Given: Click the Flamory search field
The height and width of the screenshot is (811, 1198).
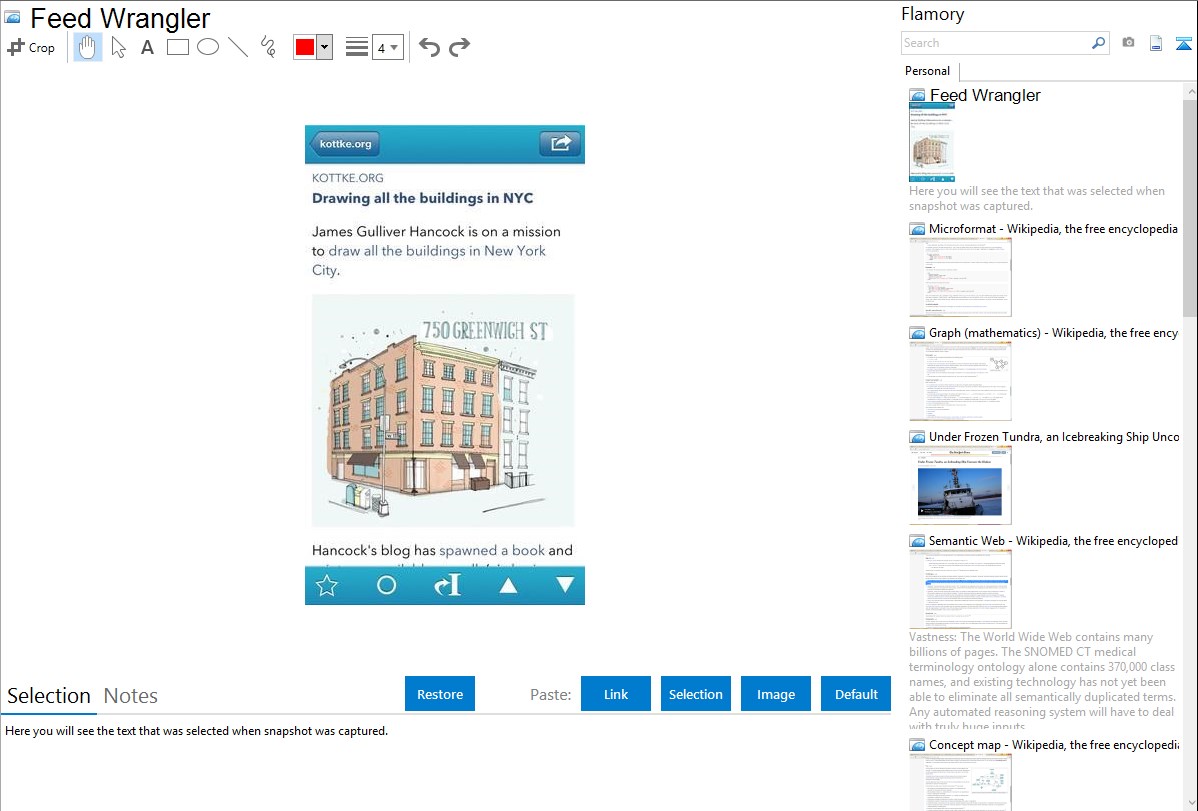Looking at the screenshot, I should pos(996,43).
